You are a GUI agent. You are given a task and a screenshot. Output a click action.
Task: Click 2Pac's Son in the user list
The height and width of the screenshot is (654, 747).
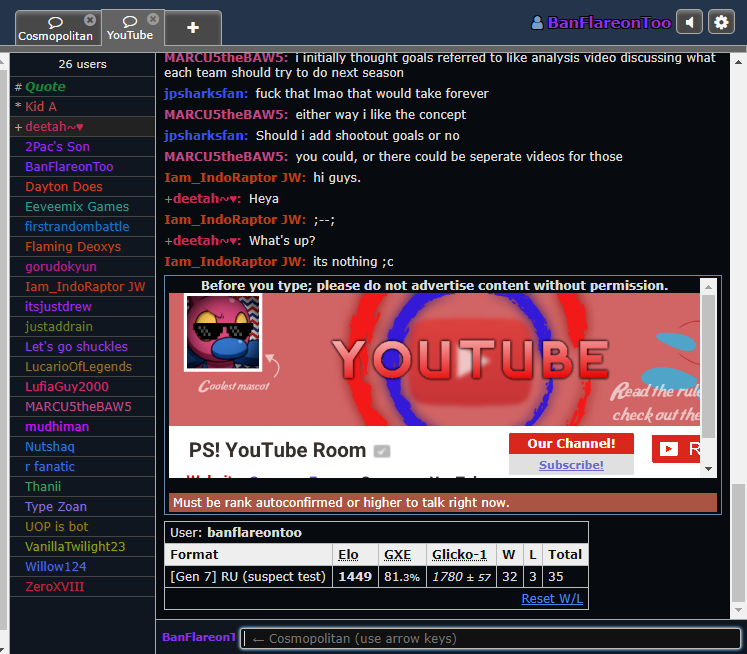click(82, 147)
